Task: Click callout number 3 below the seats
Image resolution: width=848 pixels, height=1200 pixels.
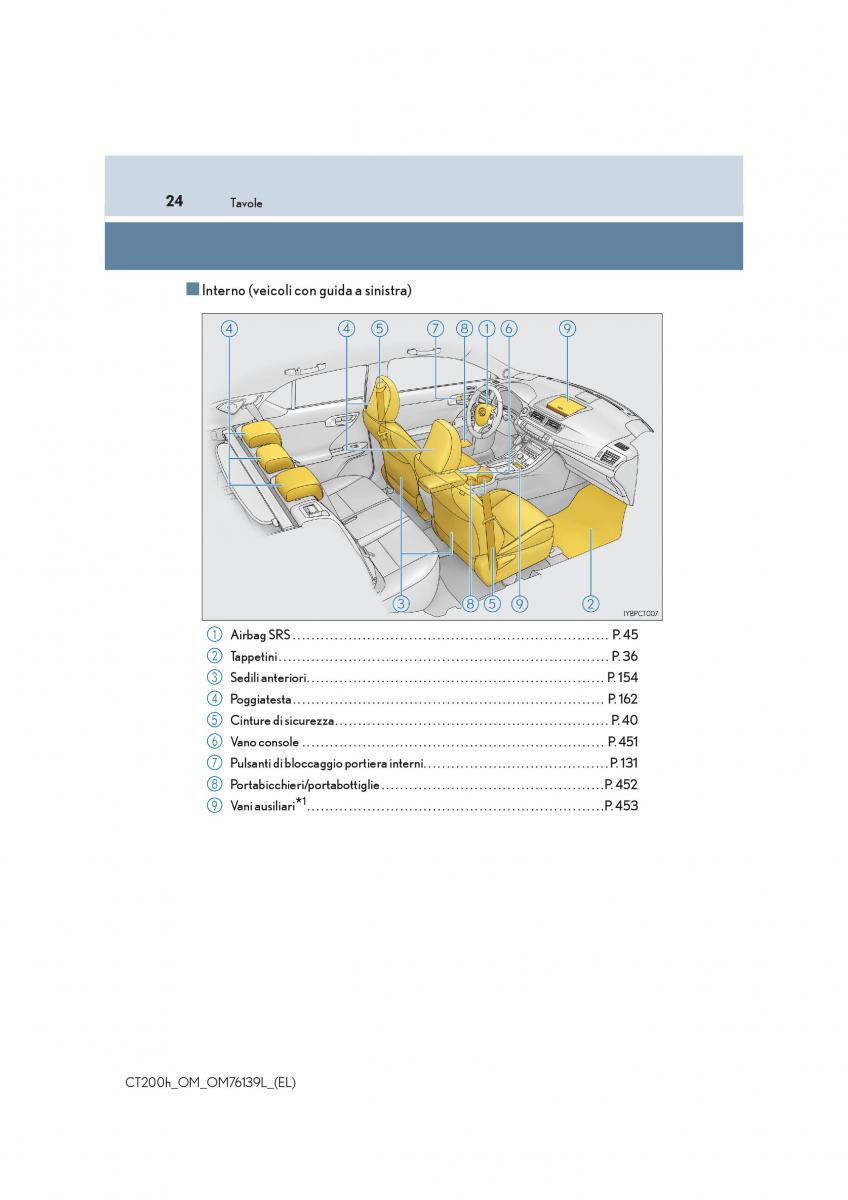Action: tap(400, 603)
